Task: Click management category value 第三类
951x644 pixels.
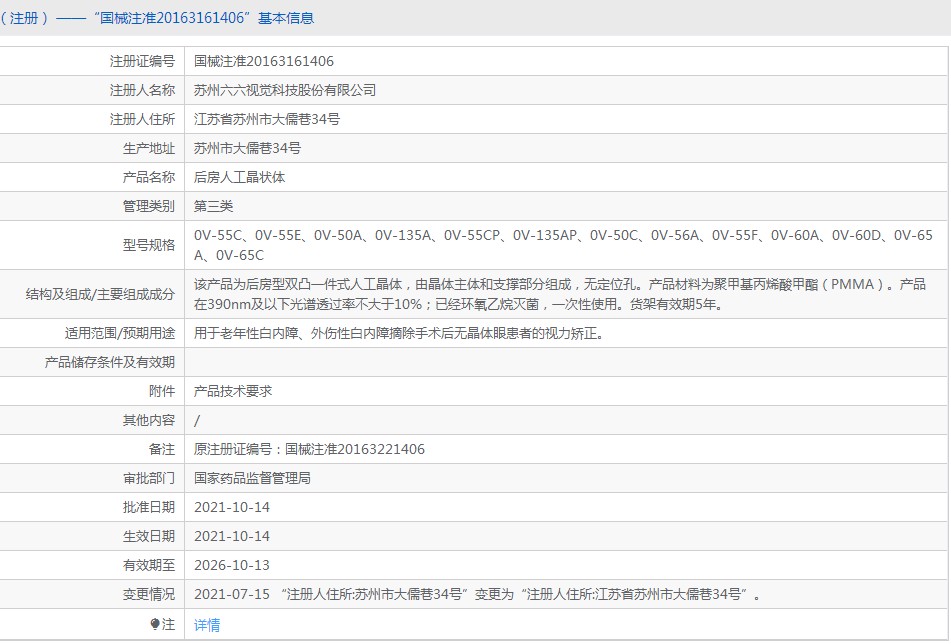Action: click(213, 206)
